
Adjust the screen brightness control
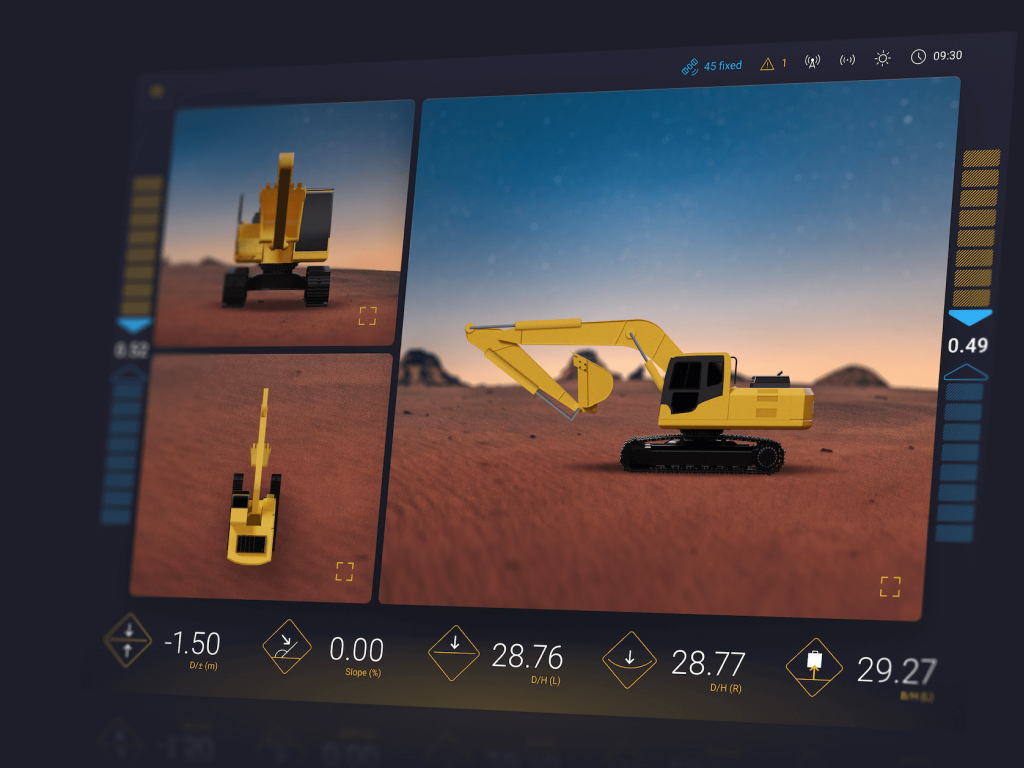(x=882, y=58)
